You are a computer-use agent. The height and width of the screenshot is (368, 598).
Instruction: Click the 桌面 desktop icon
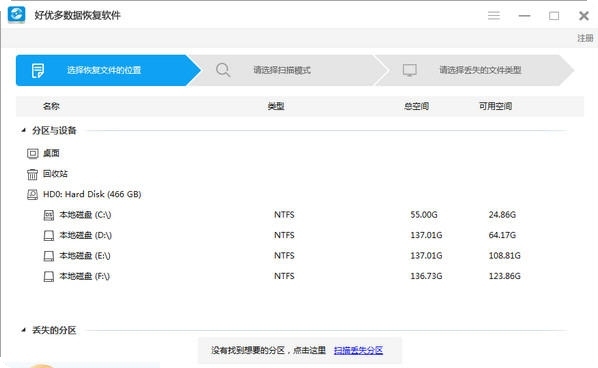(32, 153)
